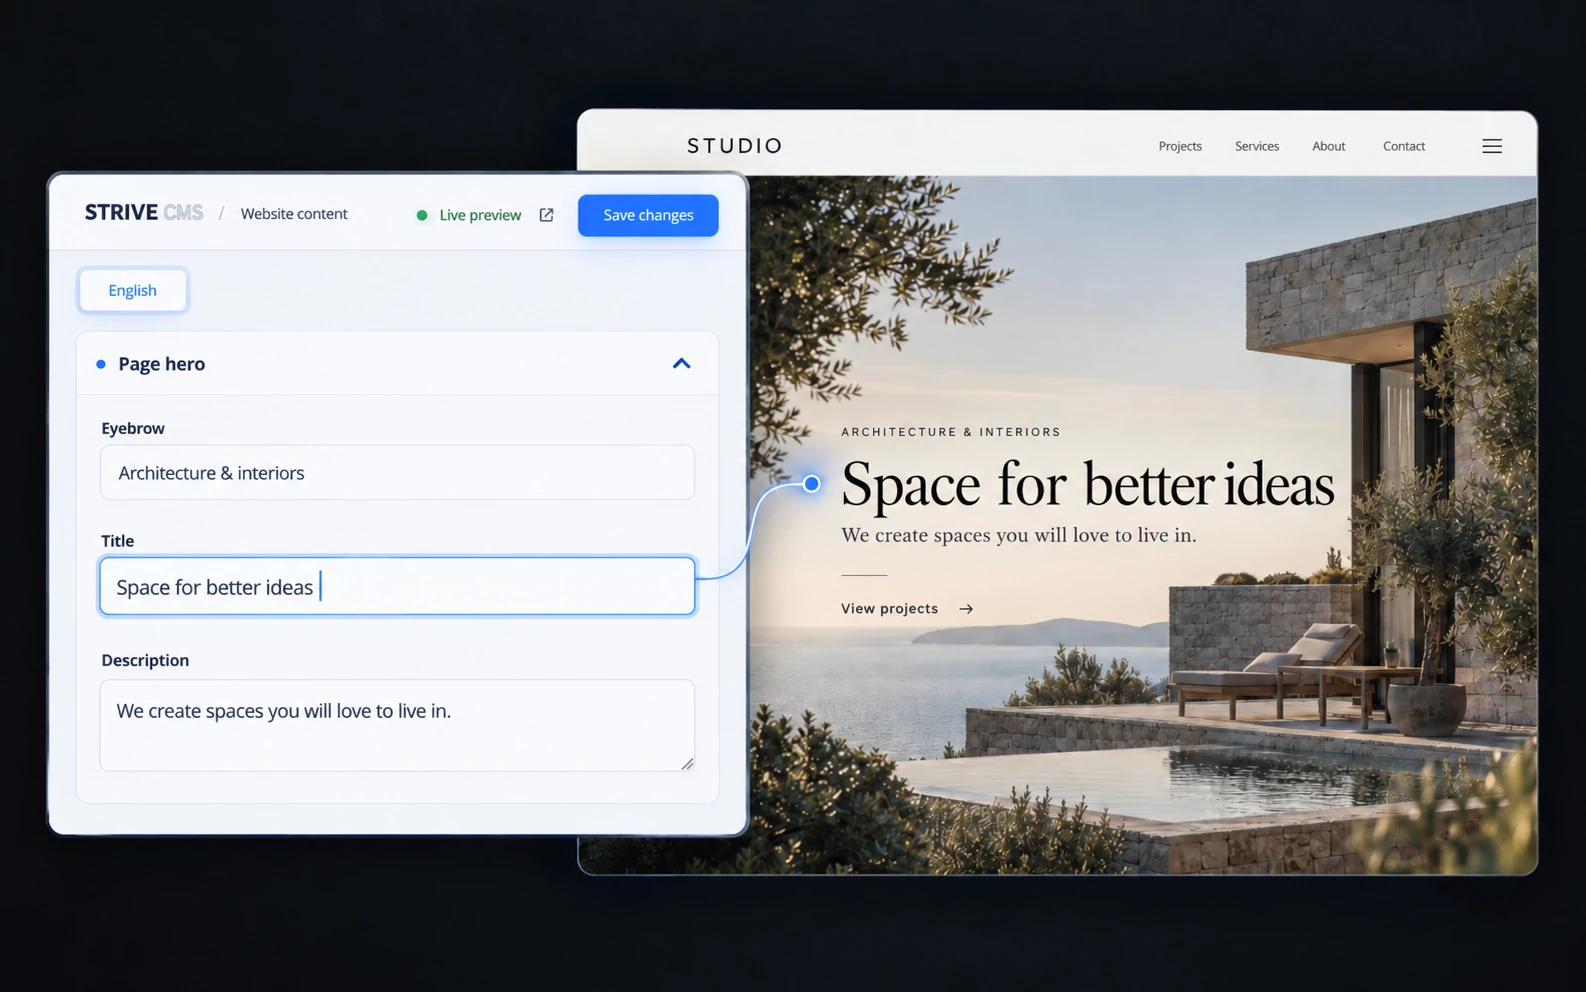
Task: Click the hero subtitle about creating spaces
Action: (1018, 535)
